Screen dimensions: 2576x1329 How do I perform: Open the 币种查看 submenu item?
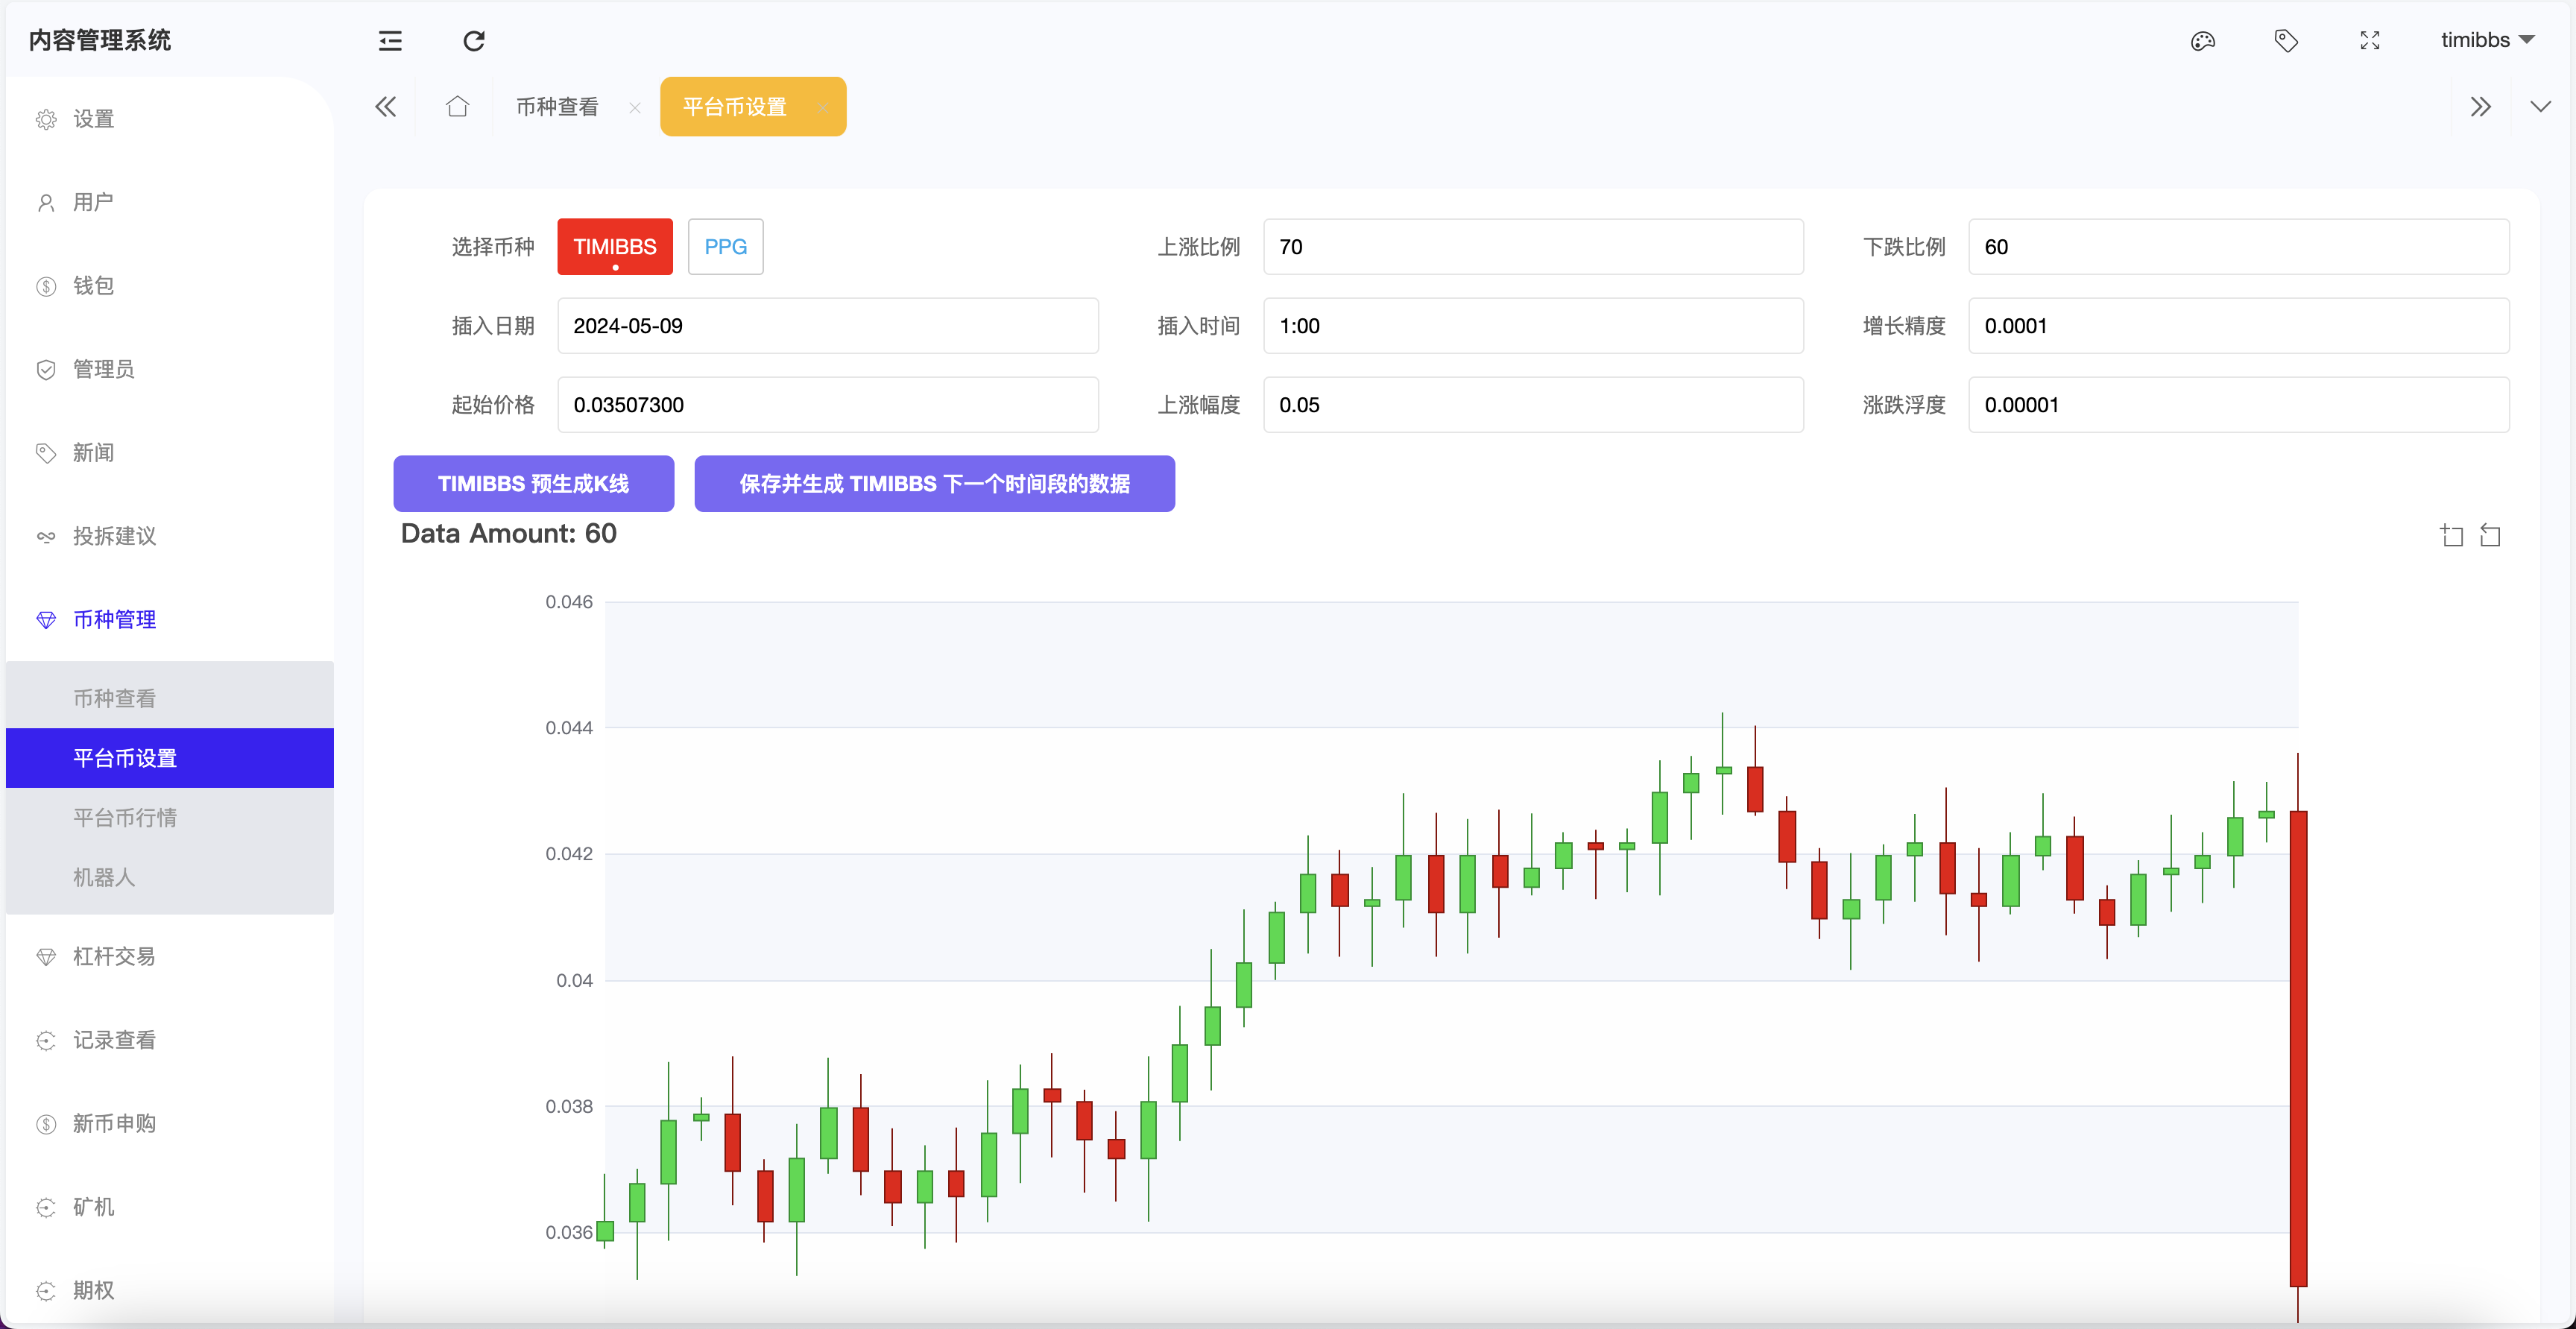pyautogui.click(x=170, y=698)
